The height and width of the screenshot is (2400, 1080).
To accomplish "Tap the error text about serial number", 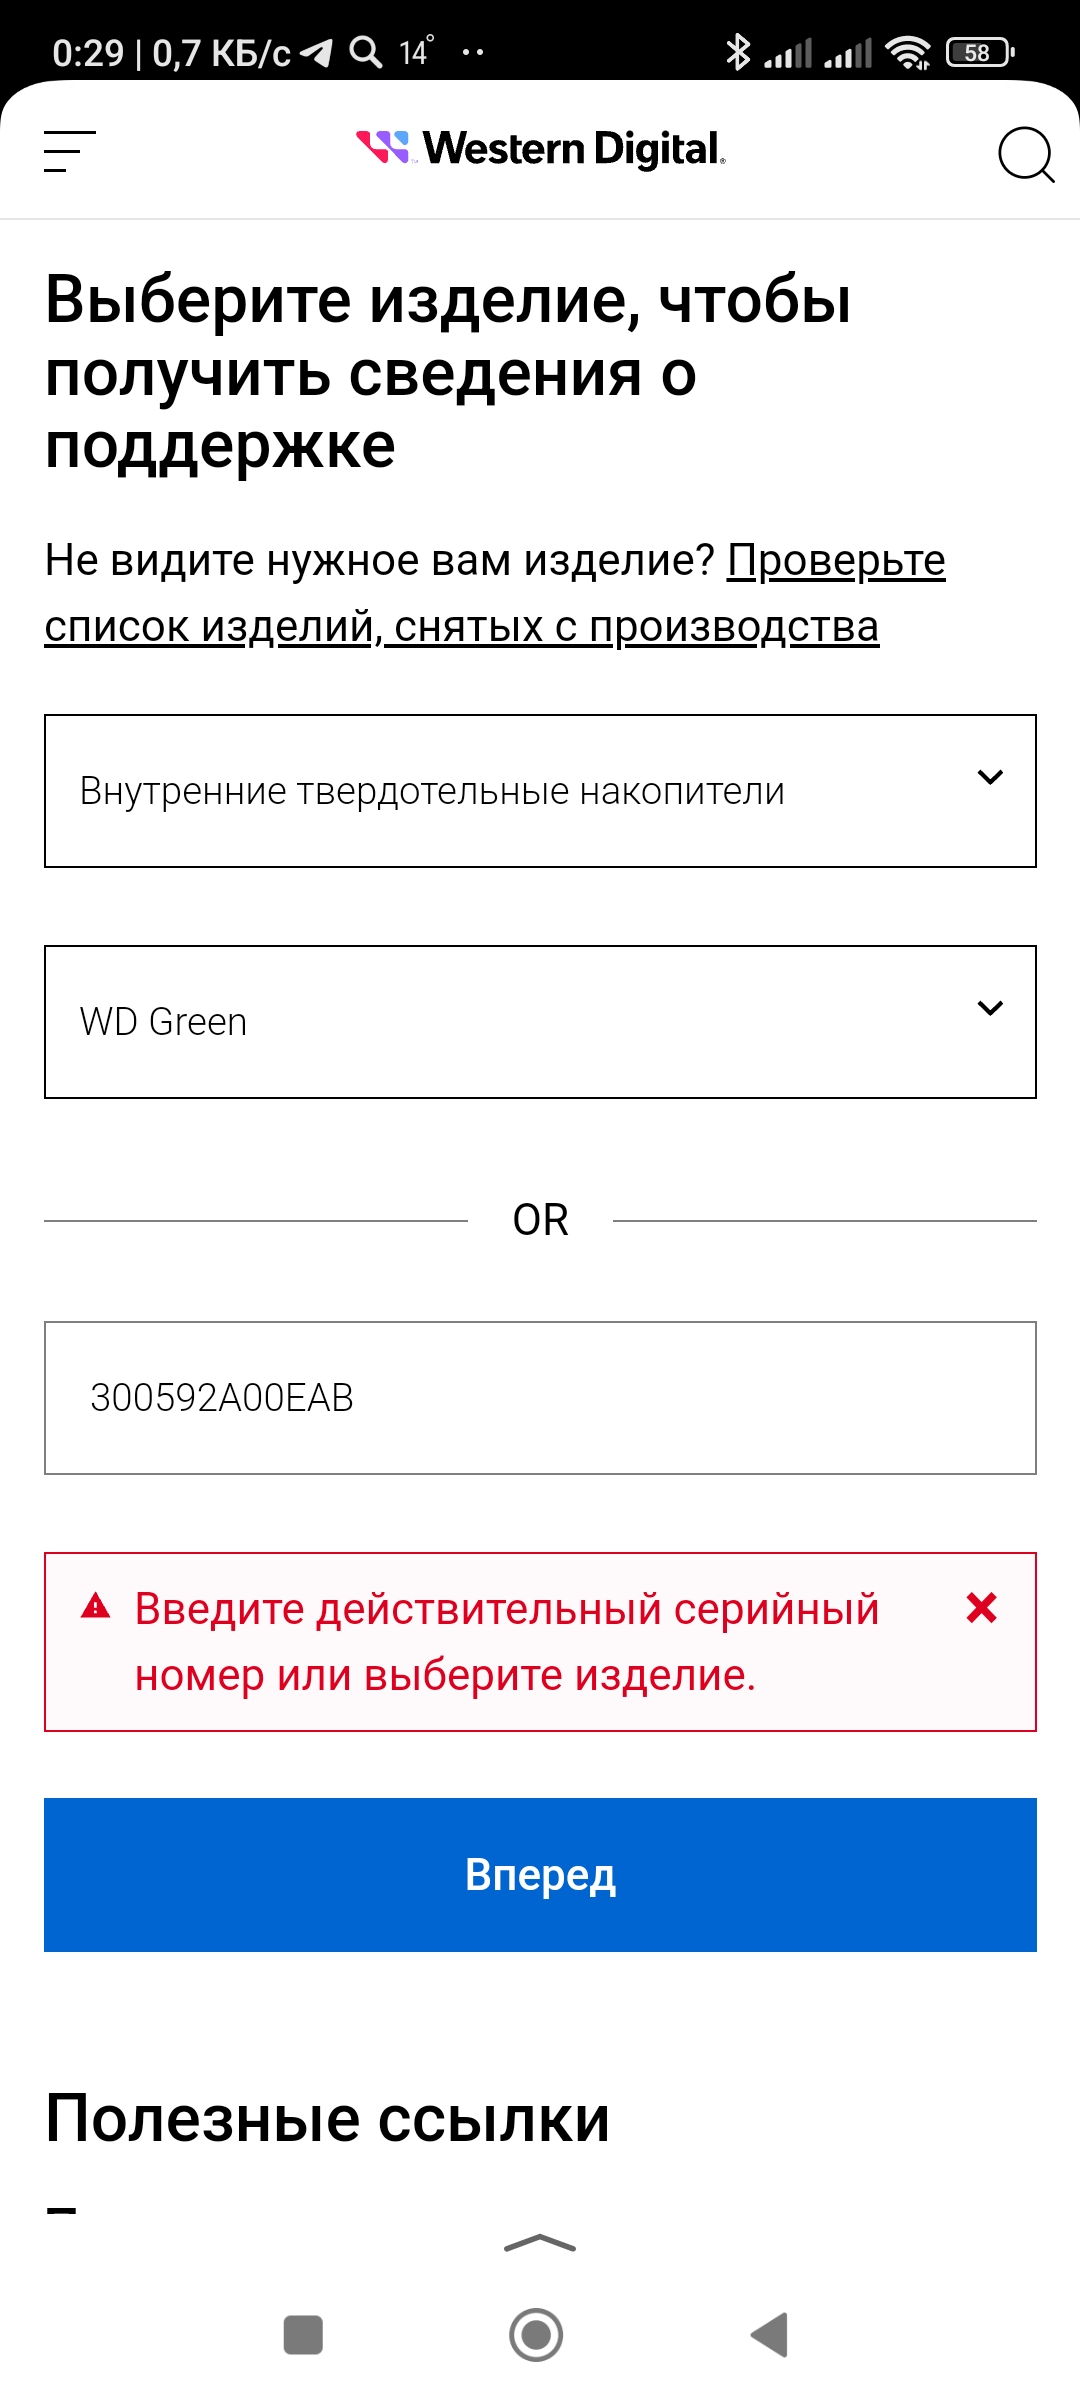I will 507,1642.
